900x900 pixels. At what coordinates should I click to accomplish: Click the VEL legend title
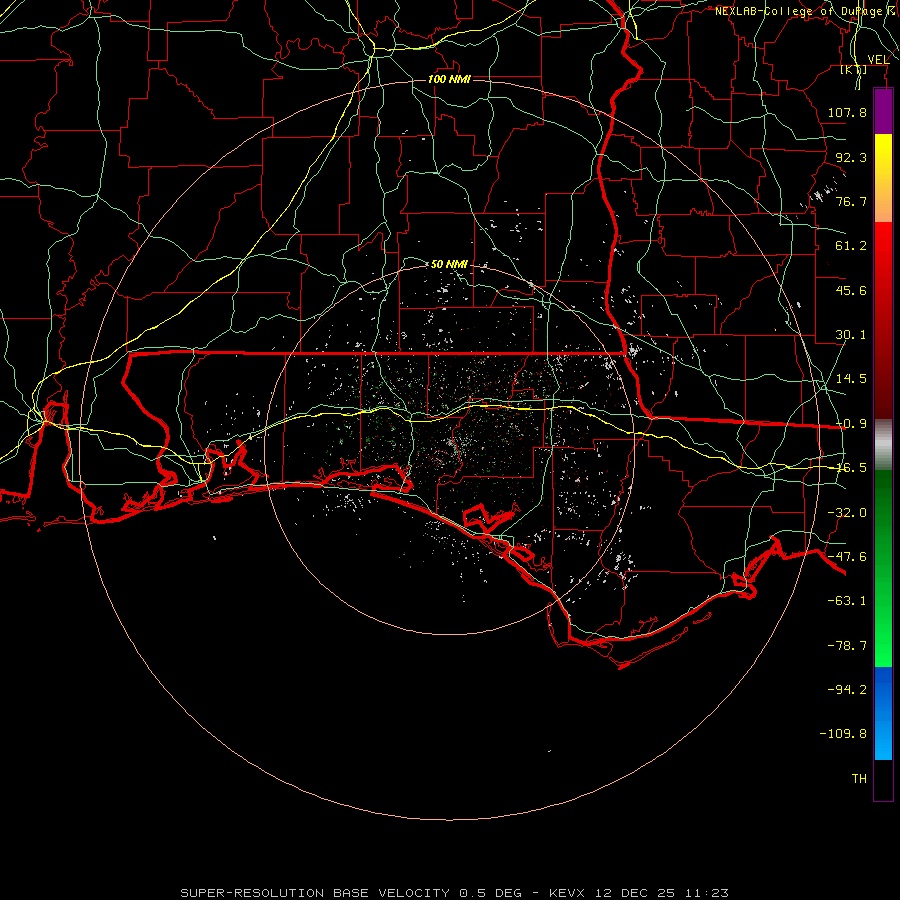pyautogui.click(x=878, y=60)
